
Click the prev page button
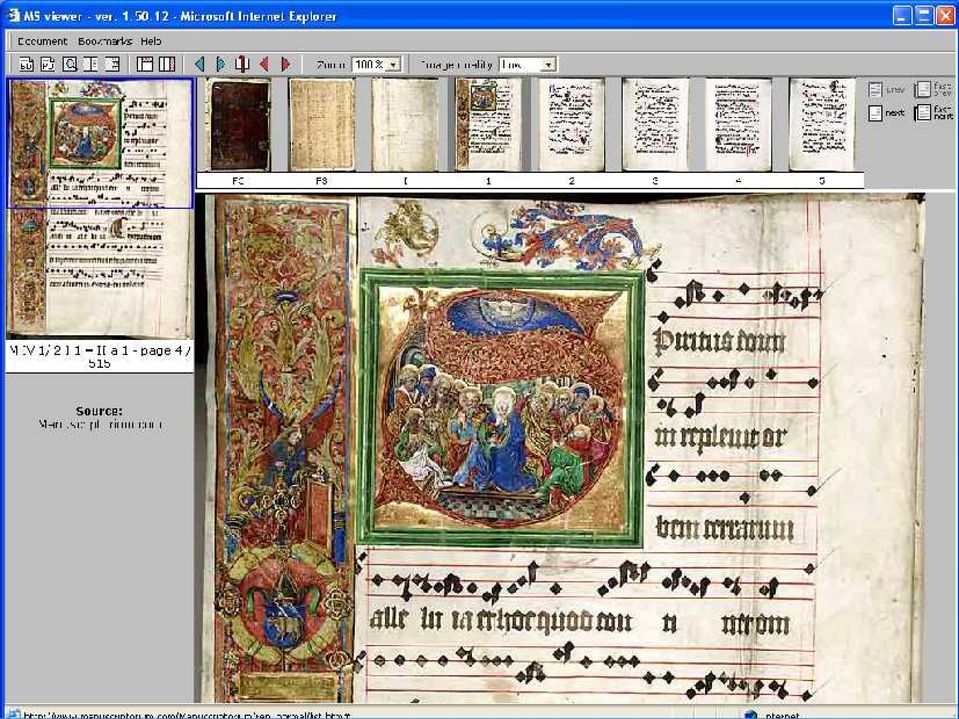pos(886,90)
